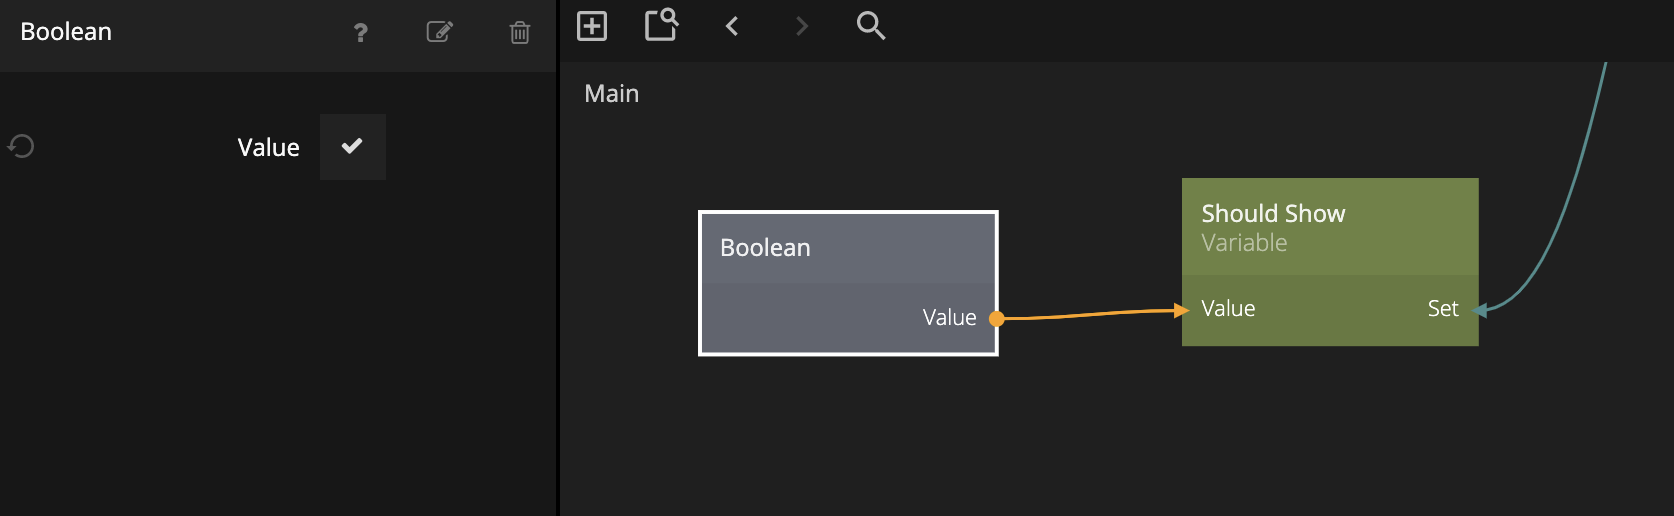1674x516 pixels.
Task: Click the icon right of the plus button
Action: [661, 25]
